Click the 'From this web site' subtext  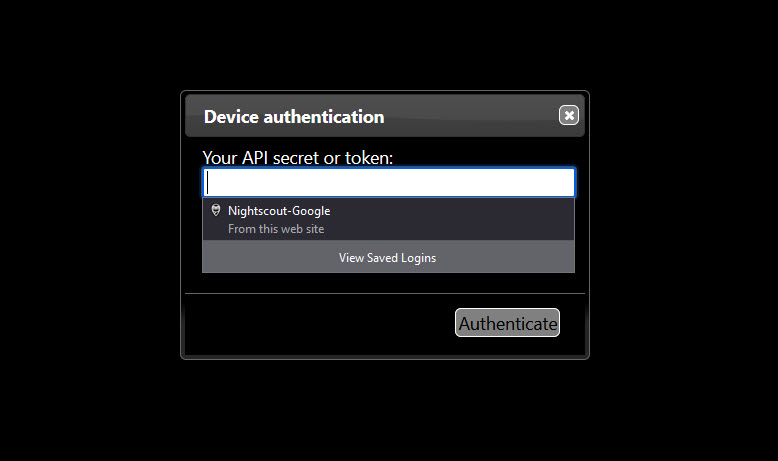[x=276, y=229]
